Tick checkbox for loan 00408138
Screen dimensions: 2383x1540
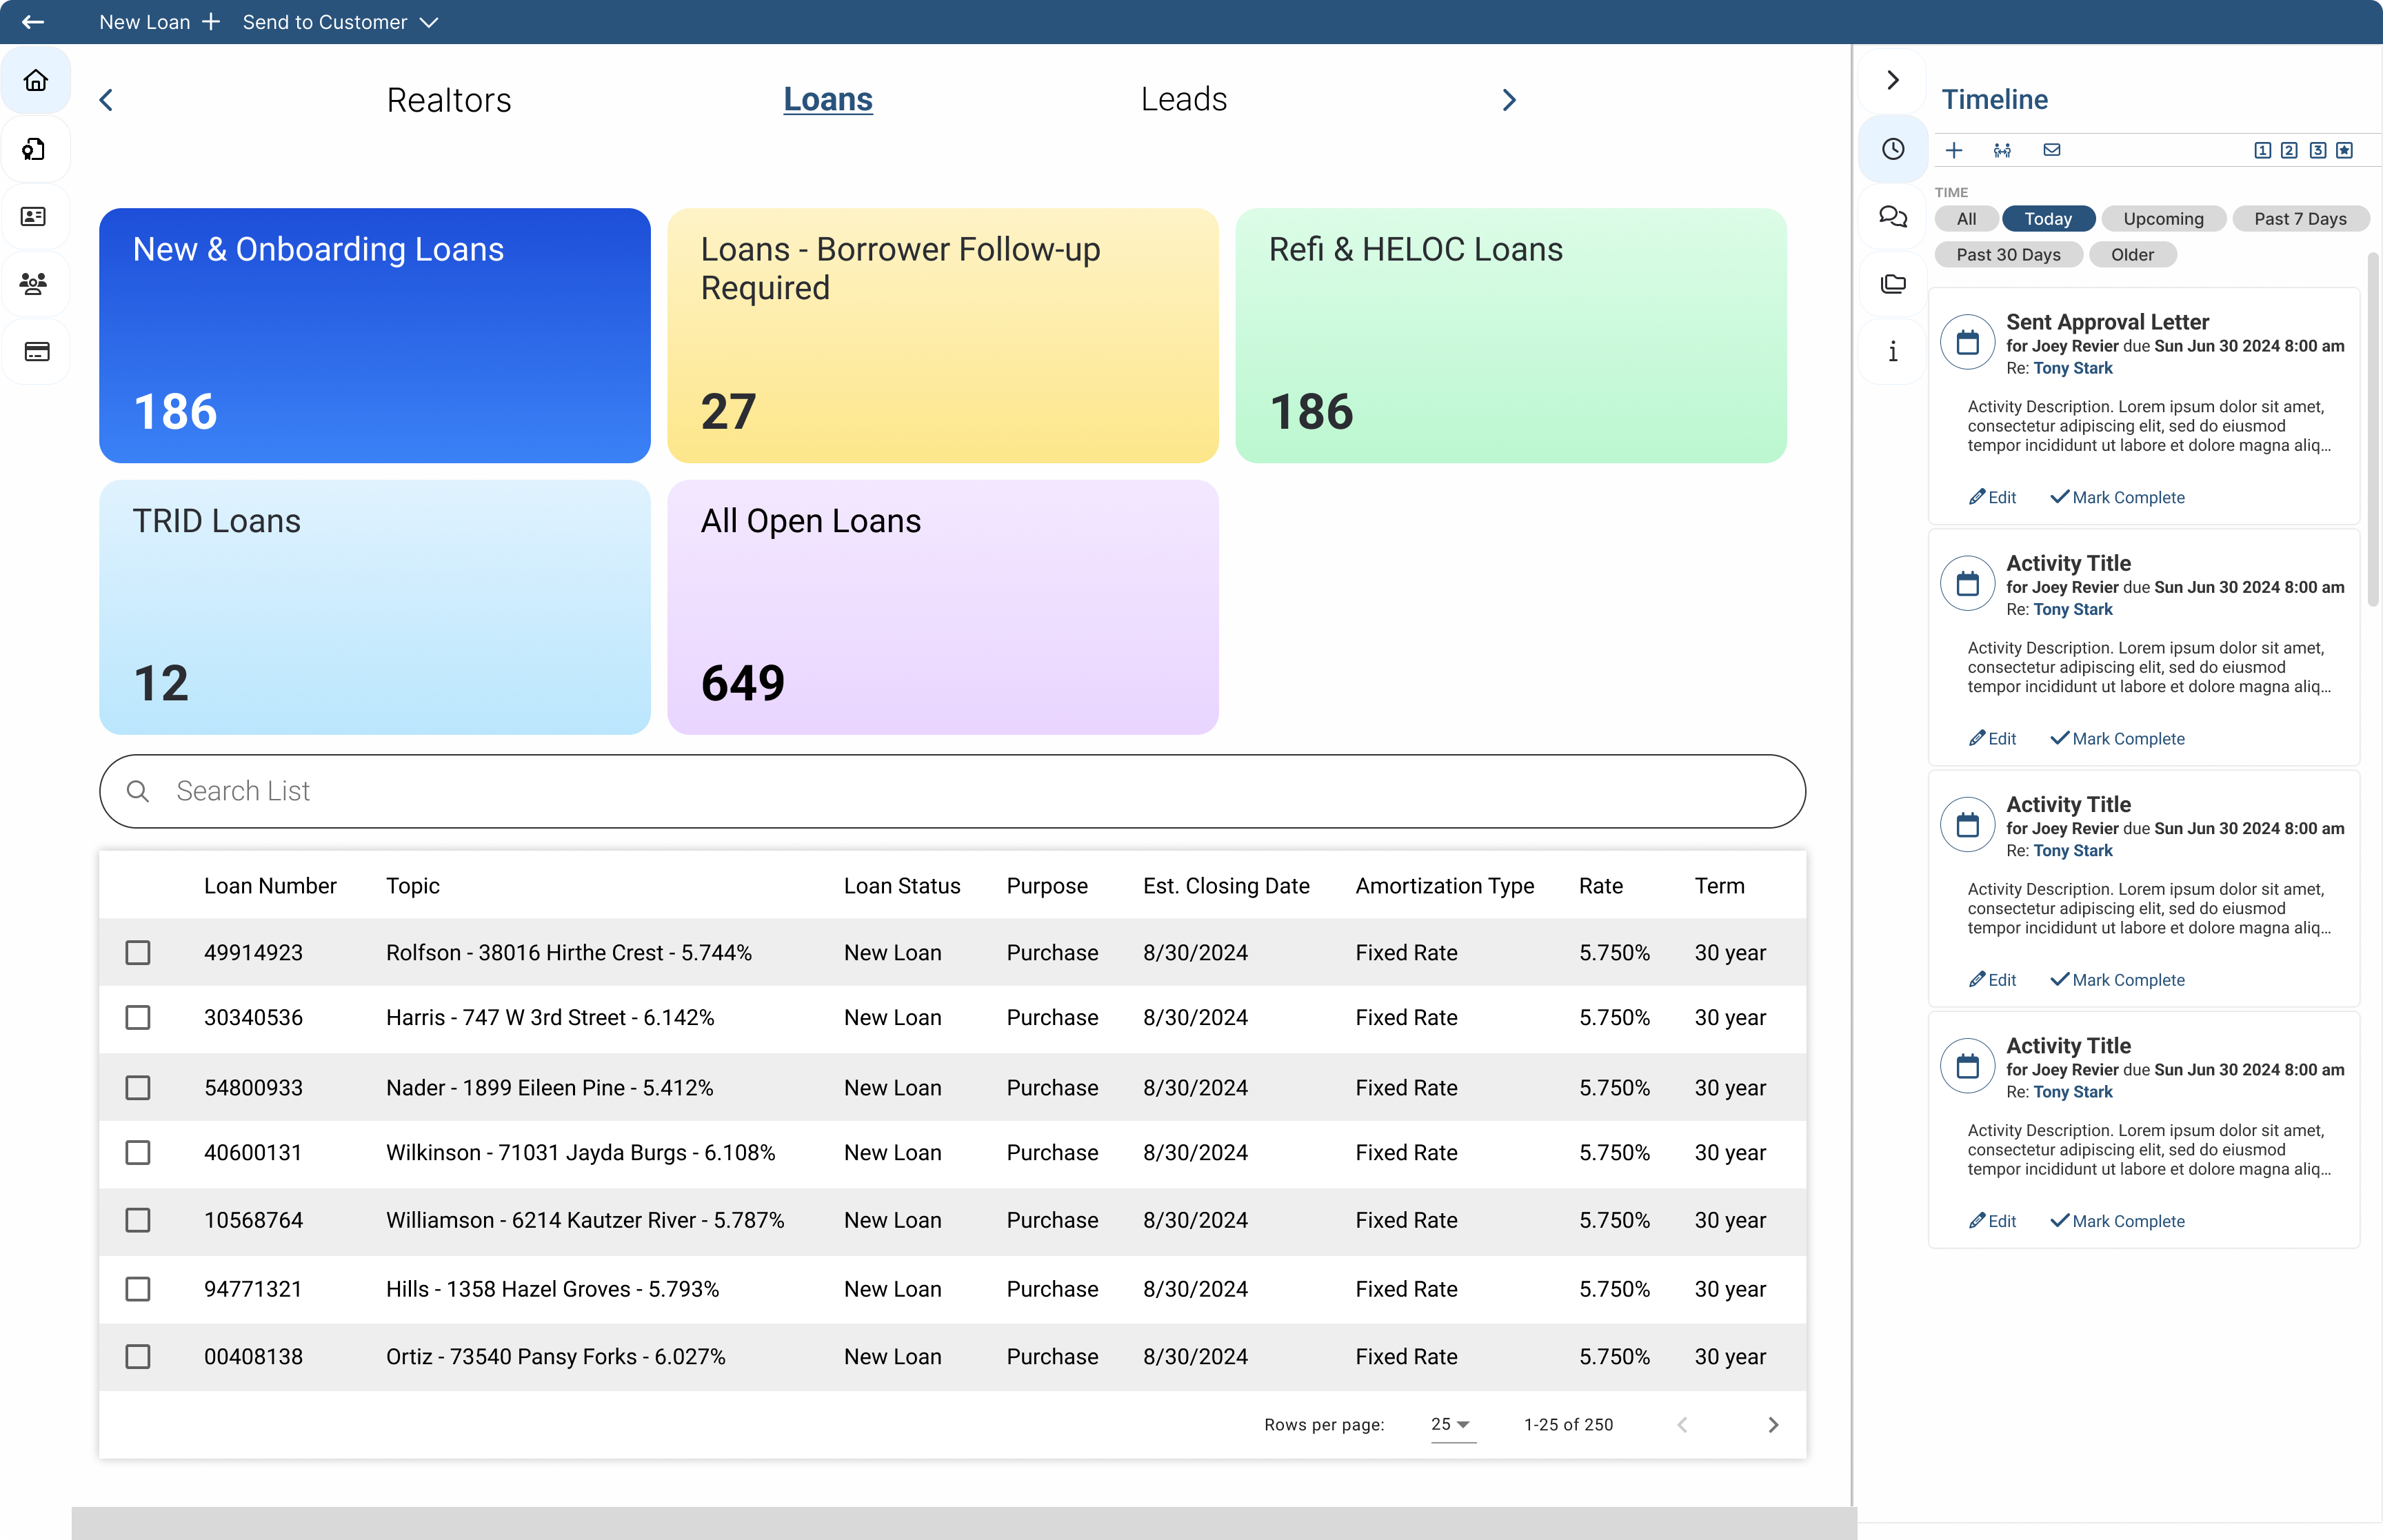tap(138, 1356)
